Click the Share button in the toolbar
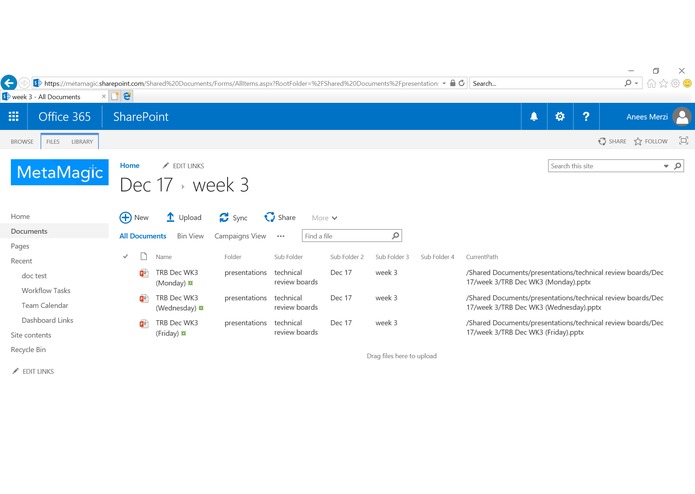Screen dimensions: 695x494 click(280, 218)
